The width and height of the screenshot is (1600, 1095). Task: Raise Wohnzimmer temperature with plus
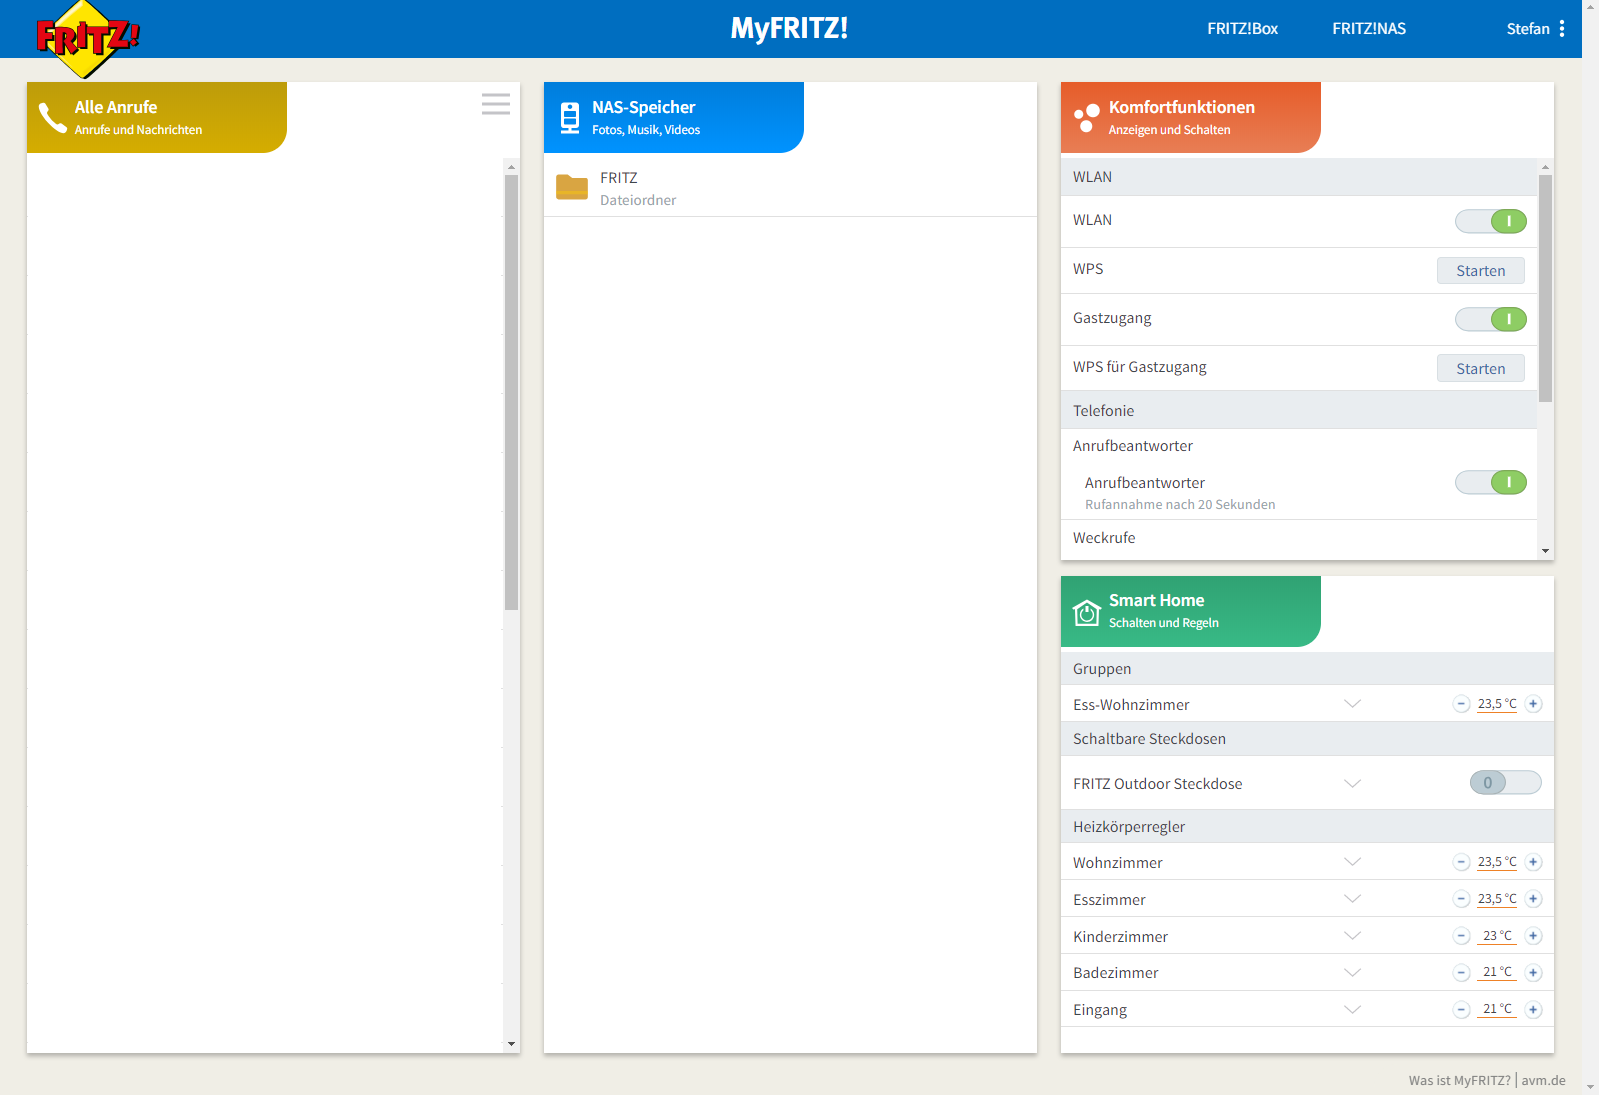(1534, 862)
